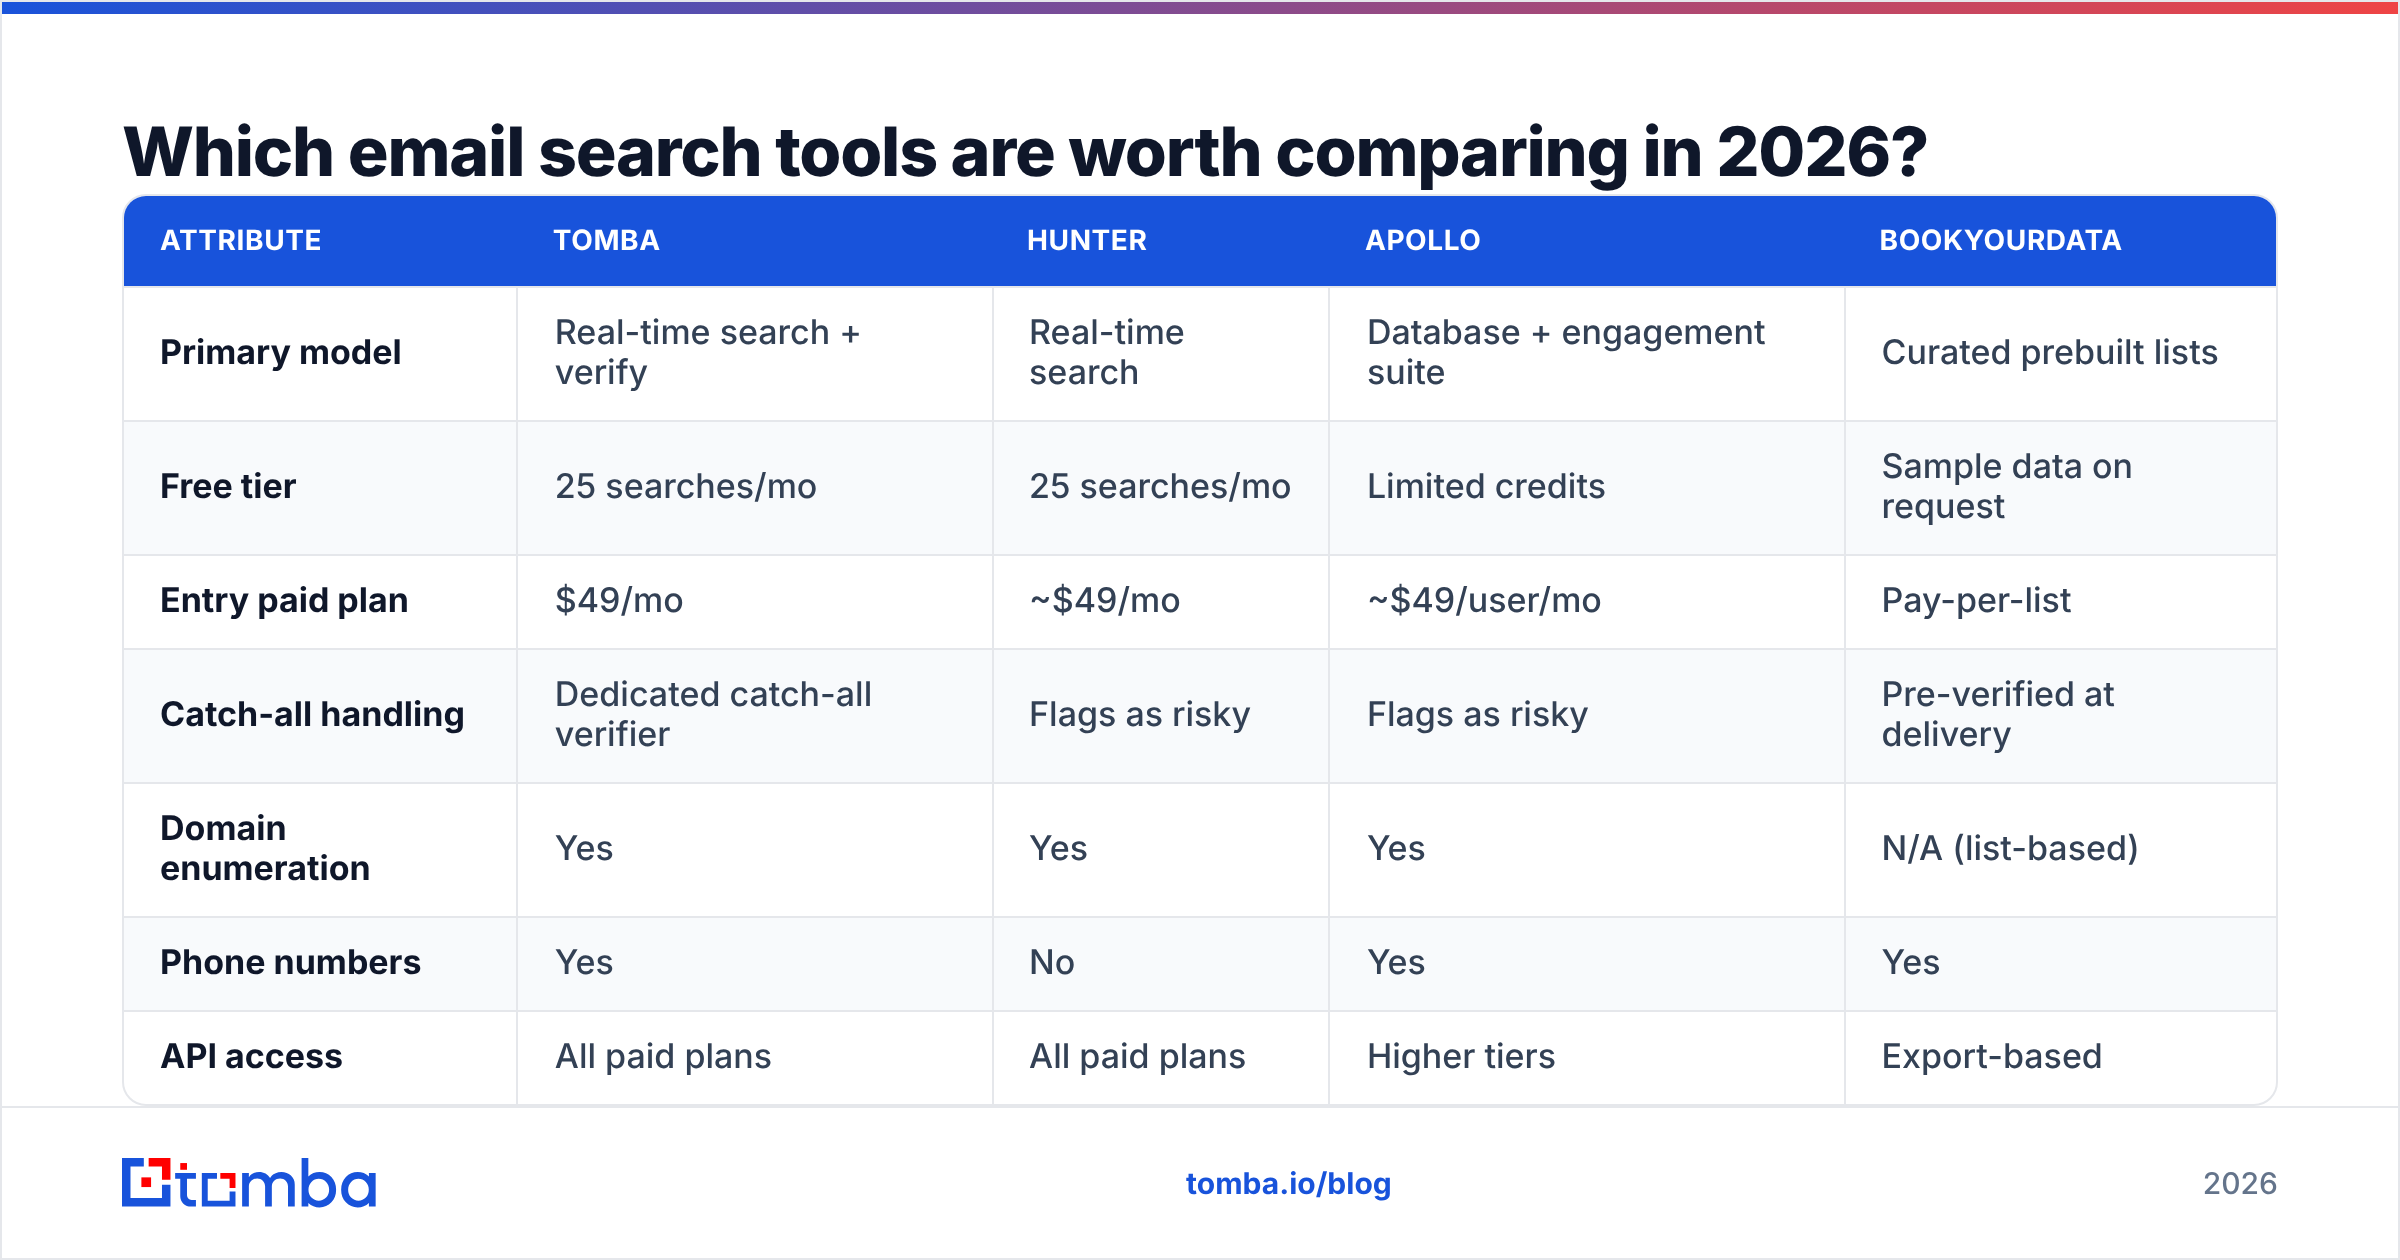2400x1260 pixels.
Task: Click BookYourData's Phone numbers 'Yes' cell
Action: 2061,964
